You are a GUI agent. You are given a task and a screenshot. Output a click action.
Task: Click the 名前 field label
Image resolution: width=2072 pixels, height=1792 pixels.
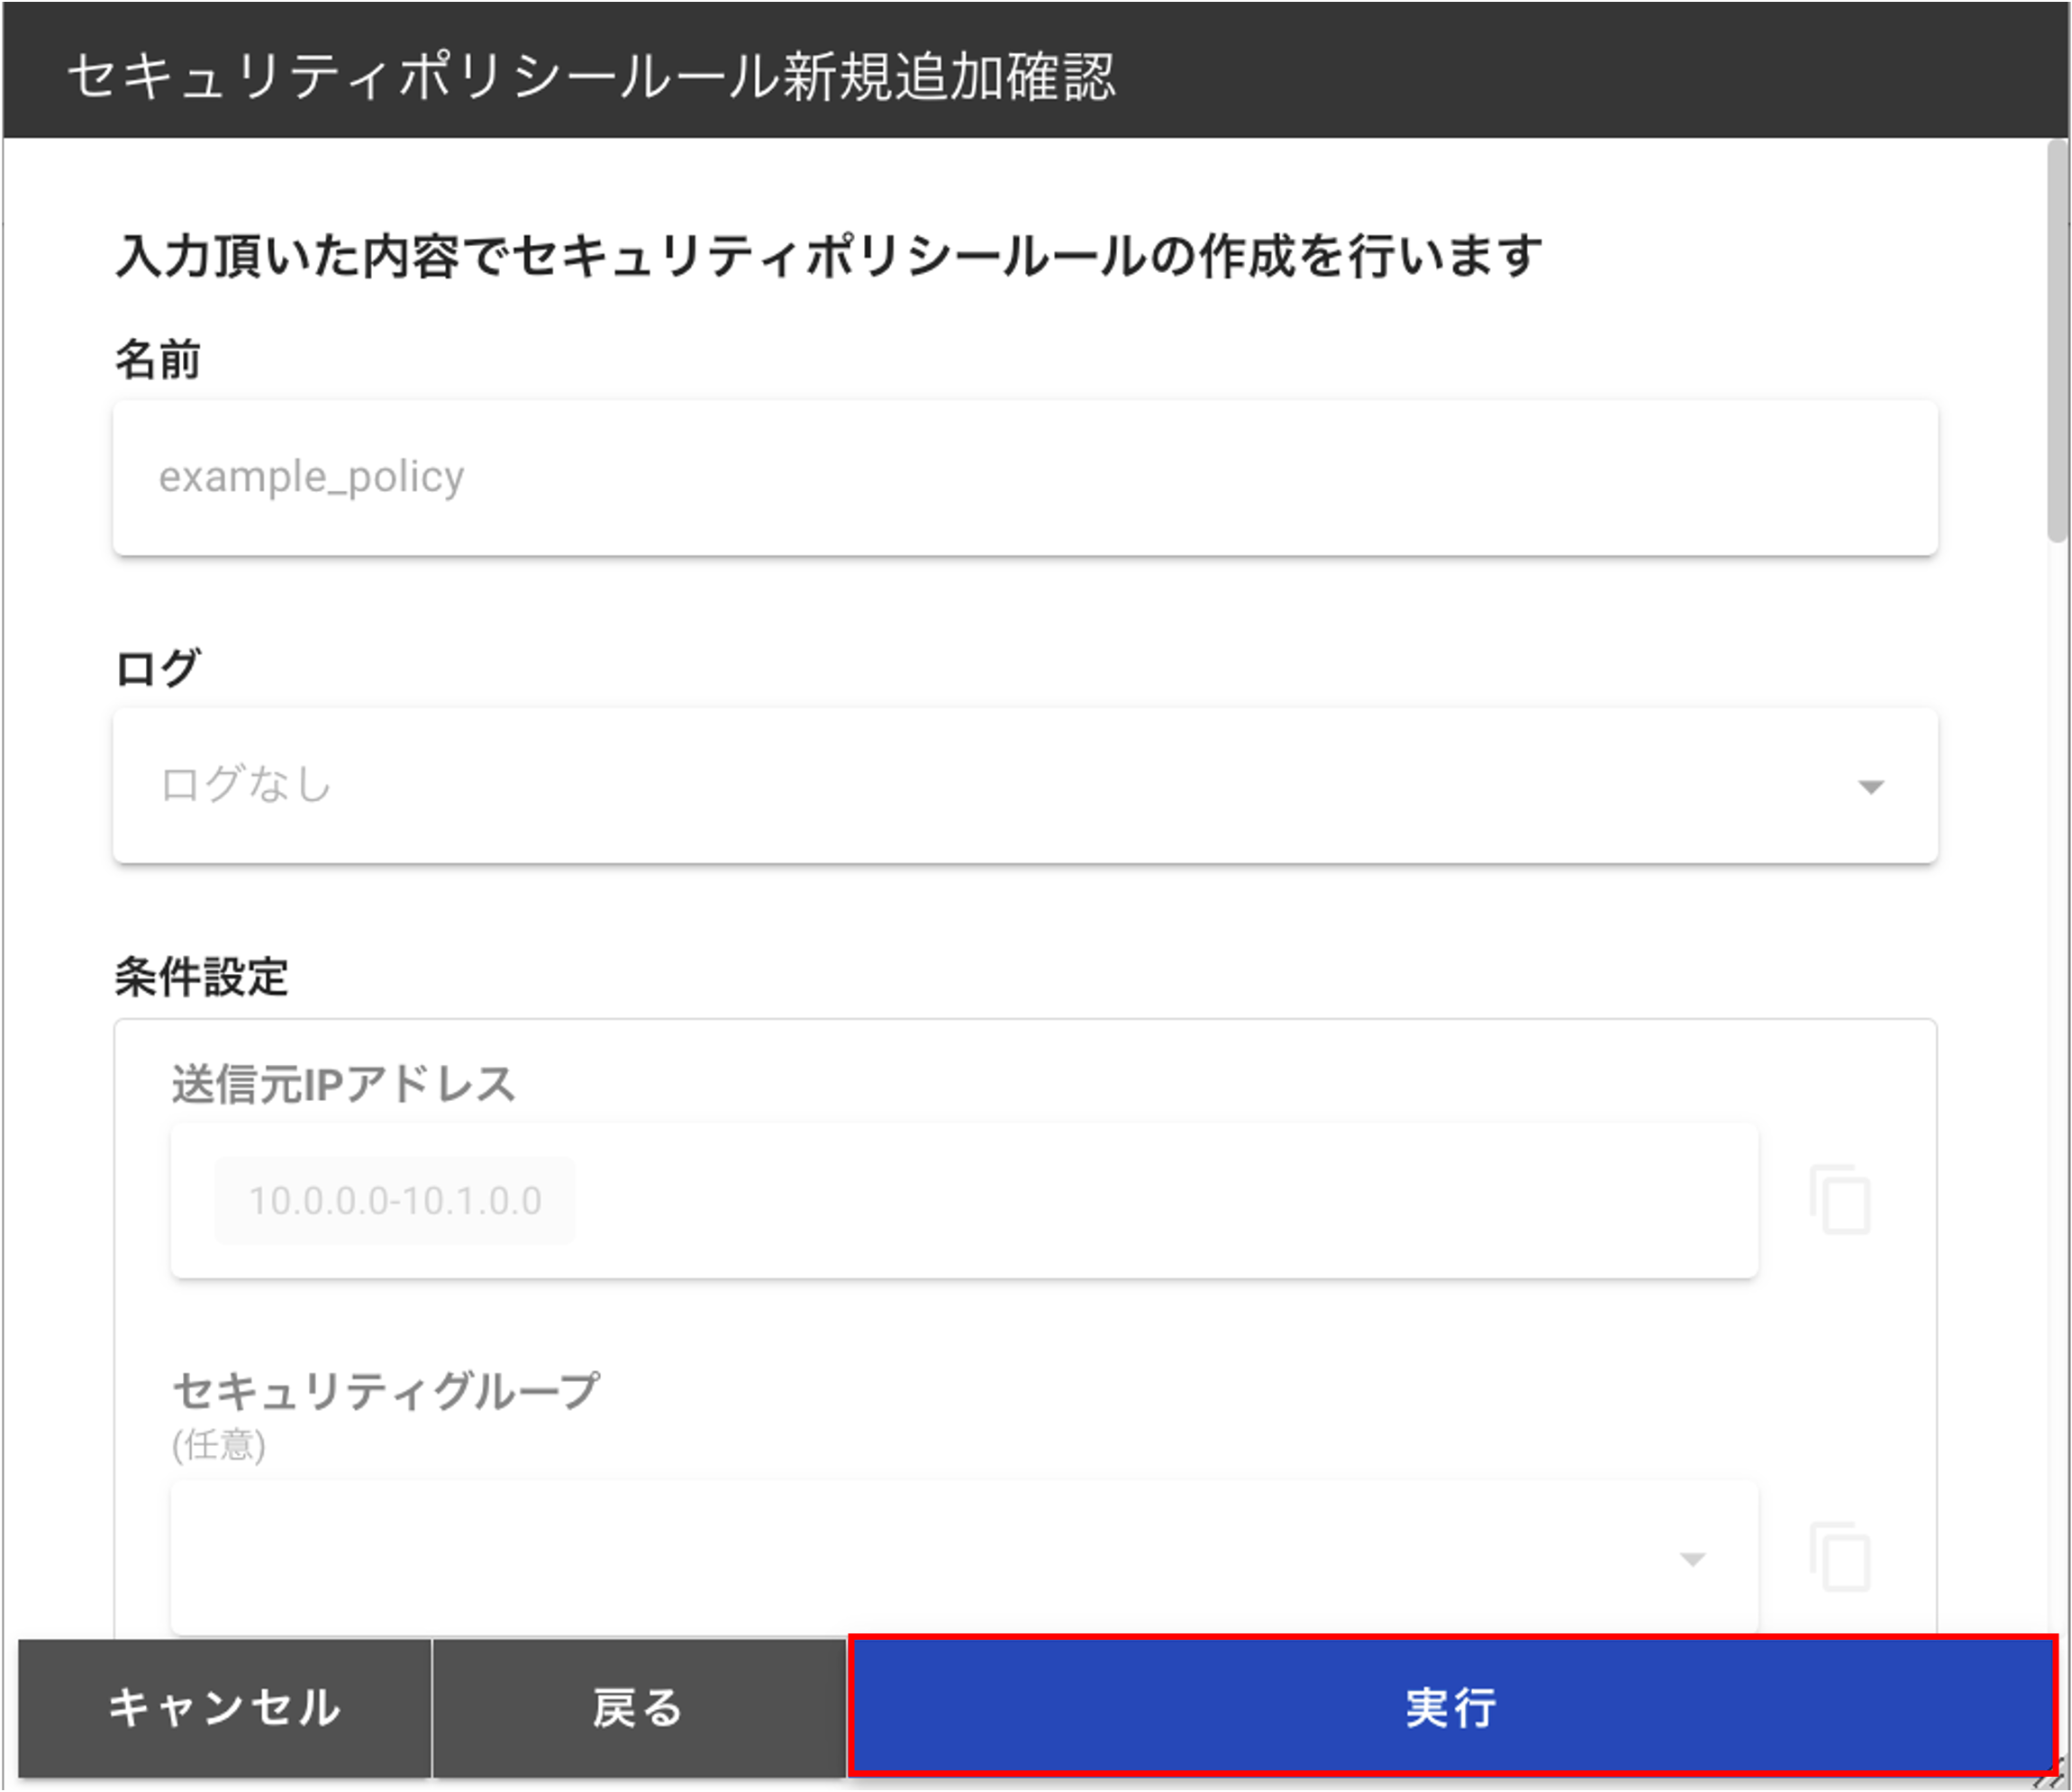pyautogui.click(x=158, y=359)
